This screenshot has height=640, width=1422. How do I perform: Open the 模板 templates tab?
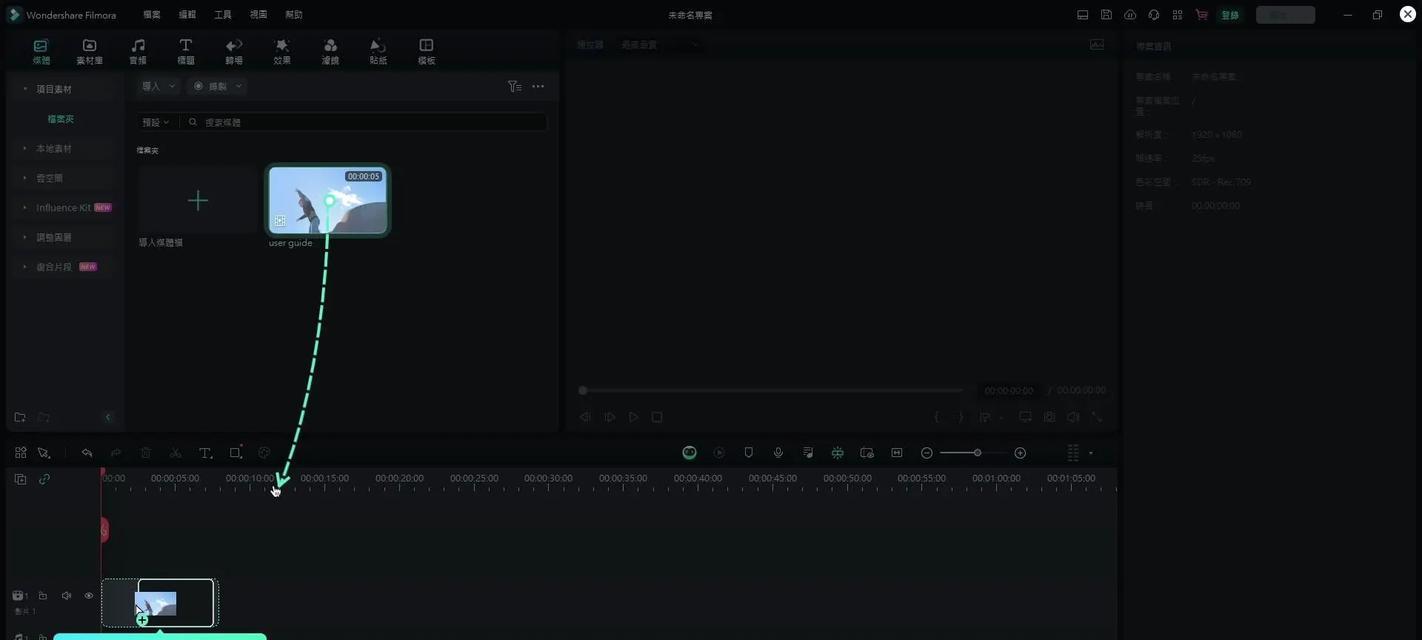(426, 52)
